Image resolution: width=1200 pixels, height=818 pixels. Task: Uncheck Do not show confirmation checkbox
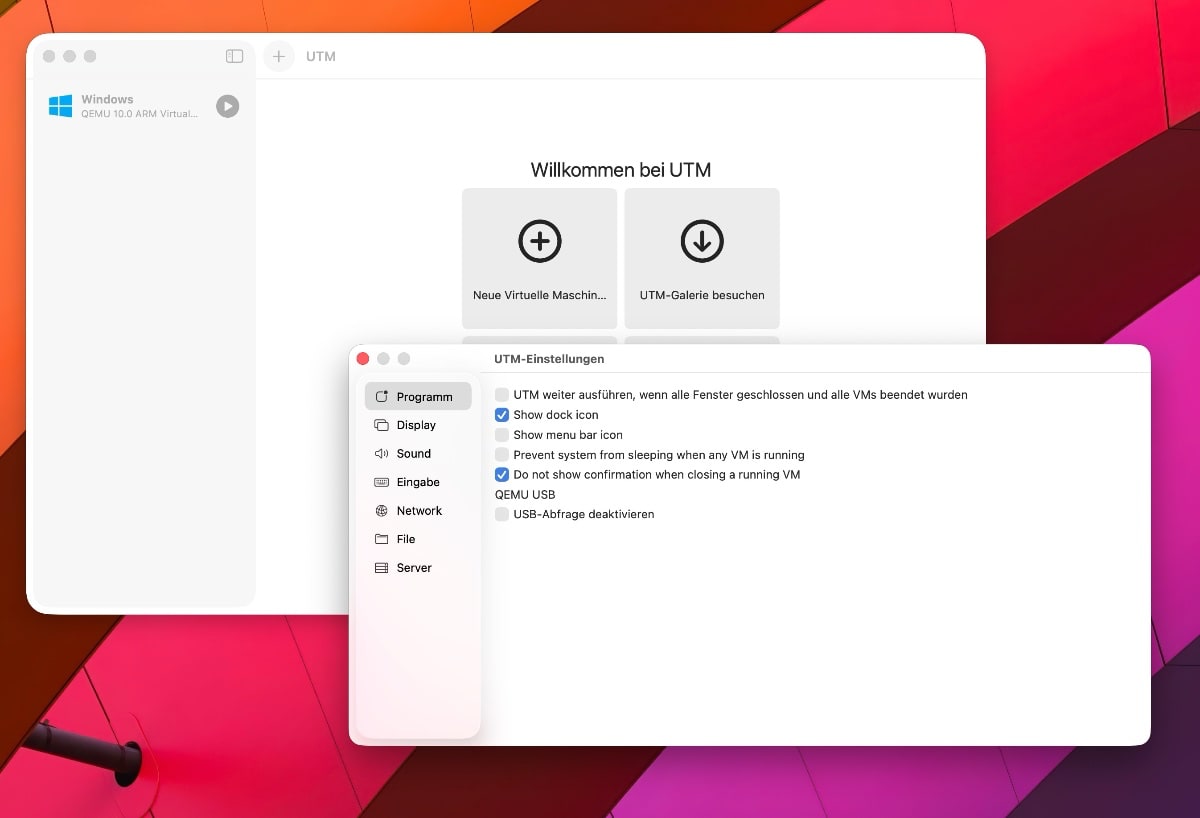(x=502, y=475)
